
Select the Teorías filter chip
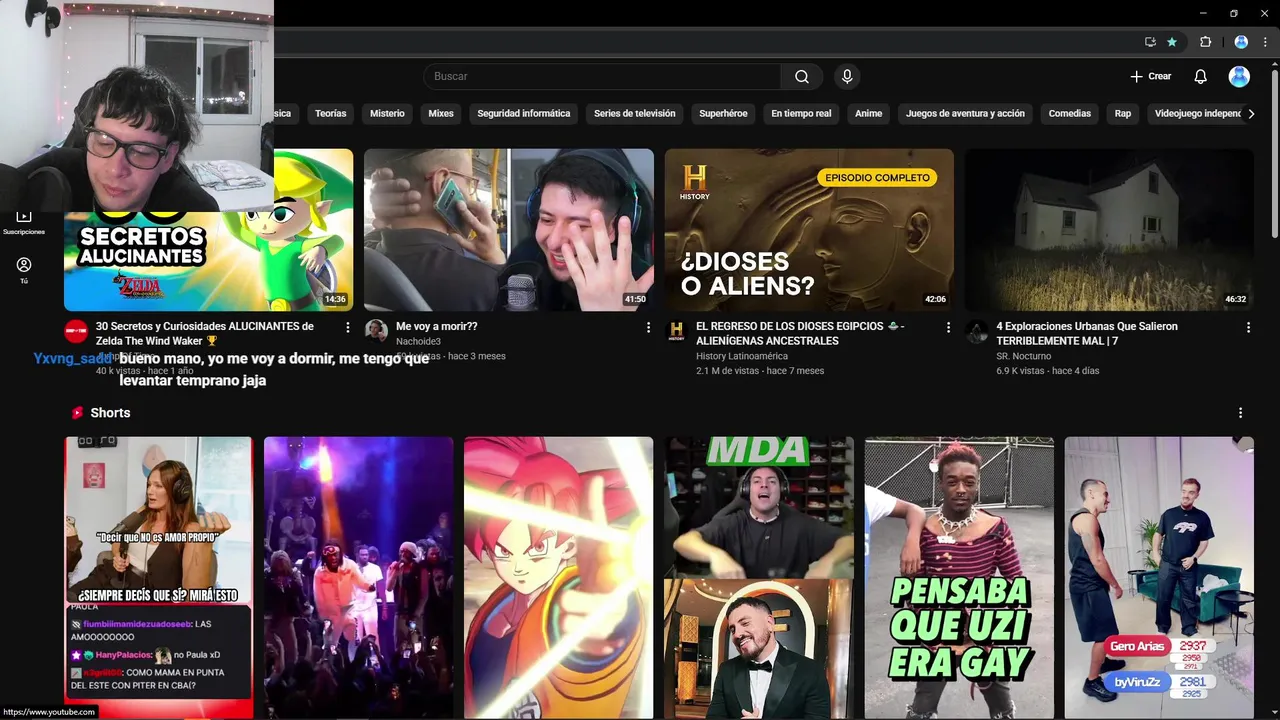(330, 114)
